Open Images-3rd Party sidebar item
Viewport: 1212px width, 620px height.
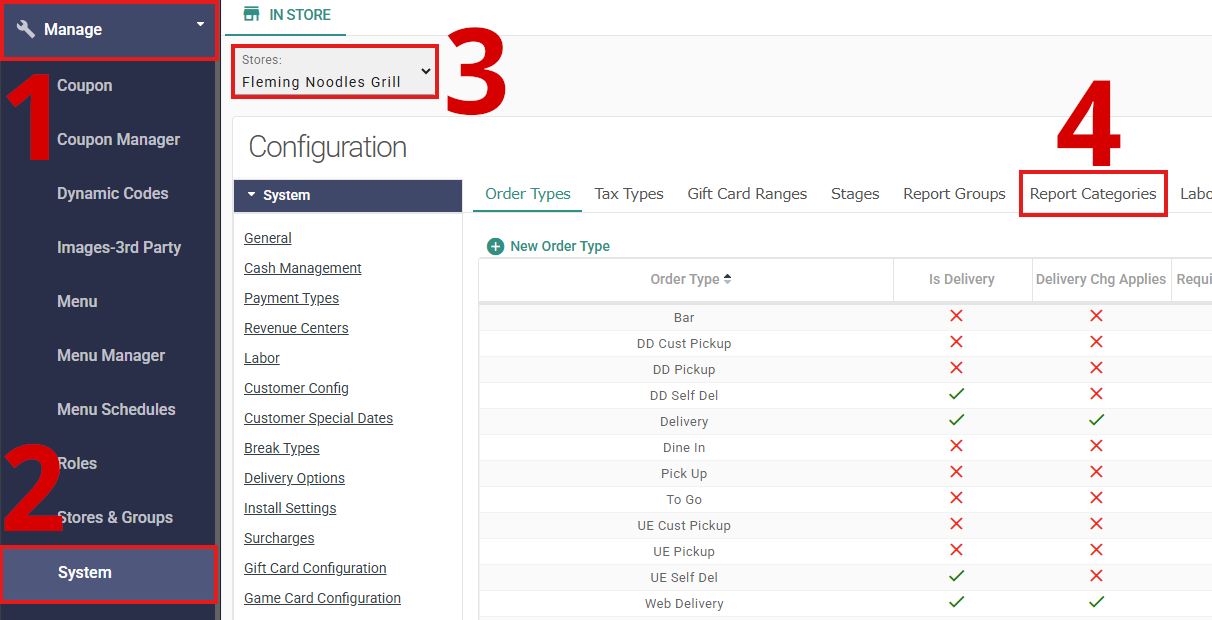coord(119,248)
